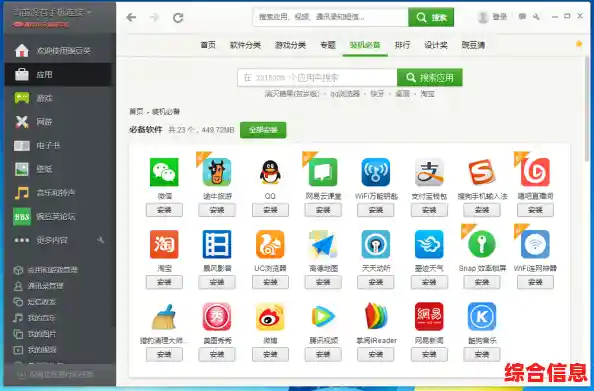Click in the app search input field
The height and width of the screenshot is (391, 594).
[317, 78]
